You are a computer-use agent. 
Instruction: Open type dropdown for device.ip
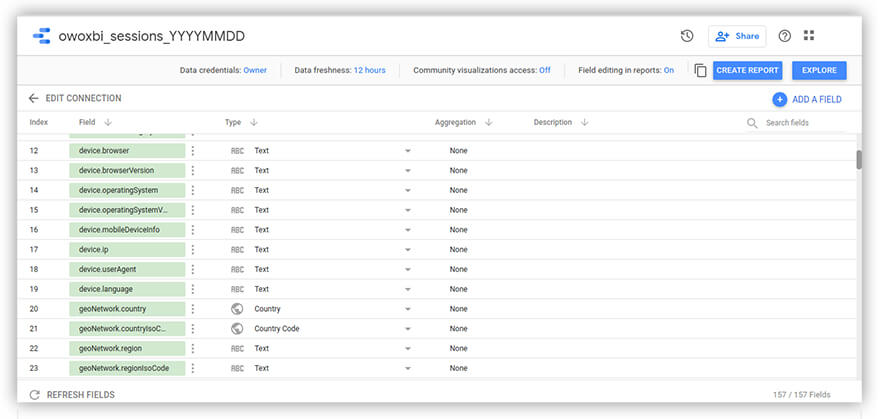(408, 250)
